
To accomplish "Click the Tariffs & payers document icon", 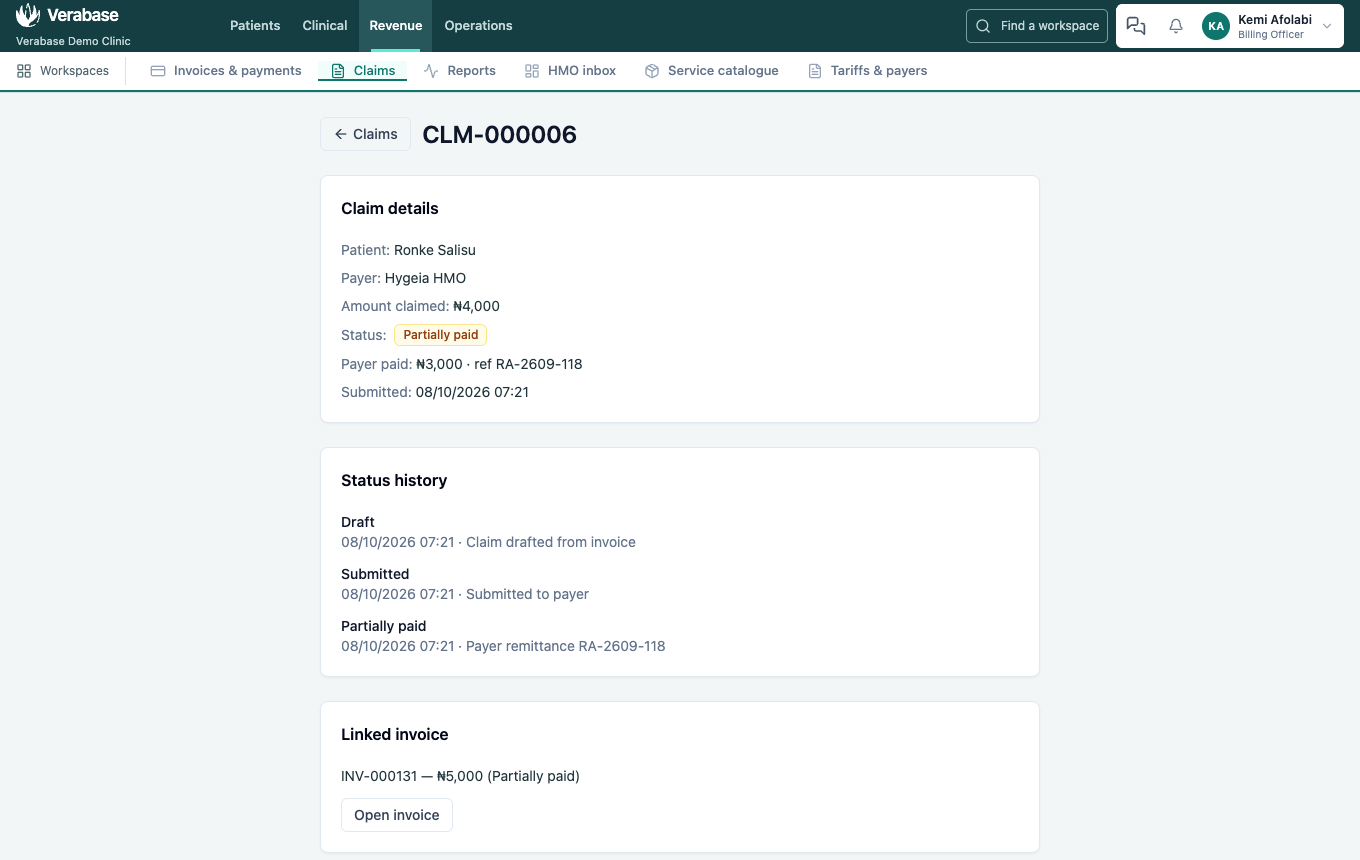I will (x=815, y=71).
